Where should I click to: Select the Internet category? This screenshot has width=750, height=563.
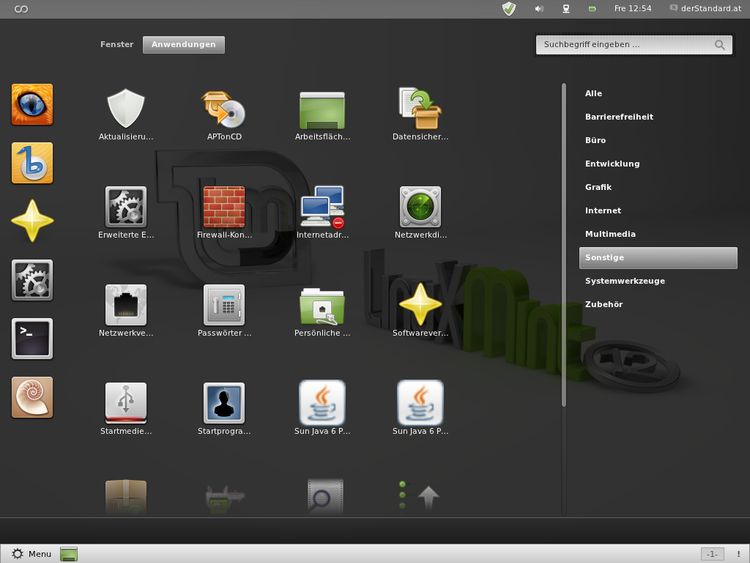pos(603,211)
